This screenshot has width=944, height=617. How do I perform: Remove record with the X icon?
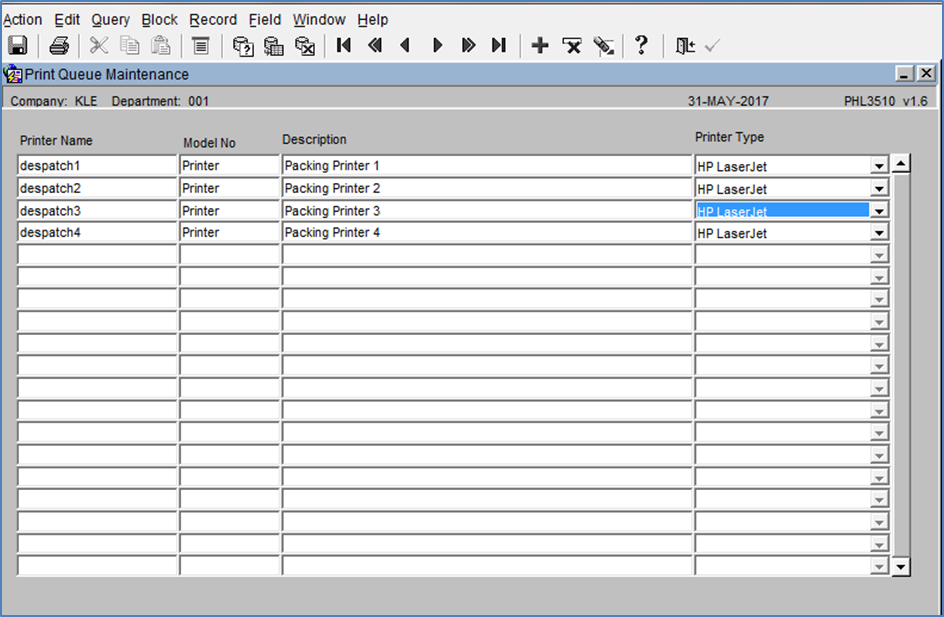click(x=572, y=46)
